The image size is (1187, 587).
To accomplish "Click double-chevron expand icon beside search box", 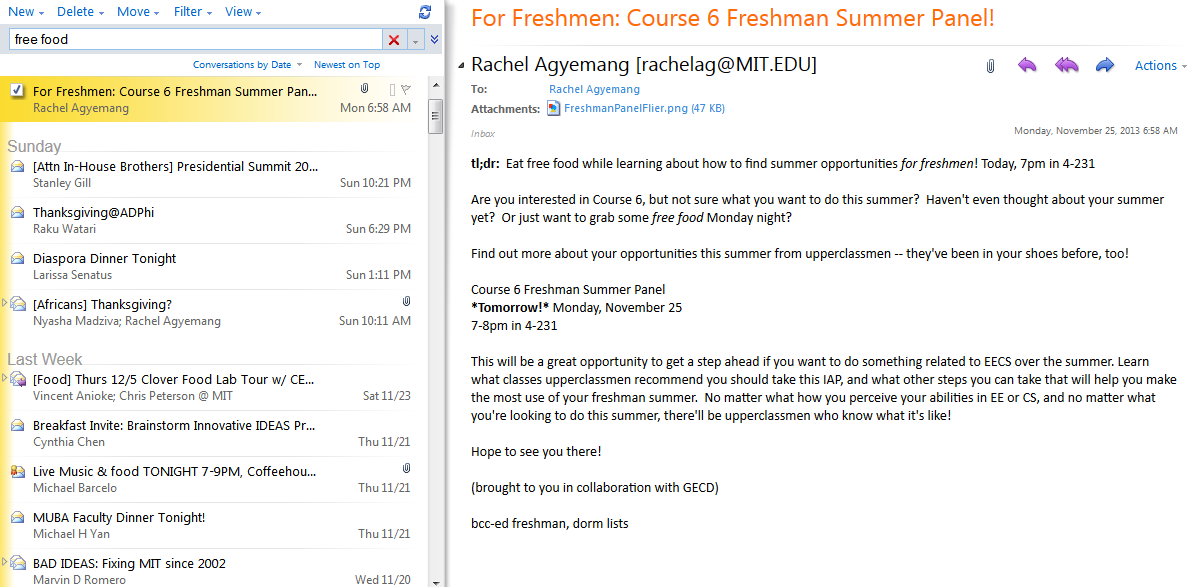I will [x=435, y=39].
